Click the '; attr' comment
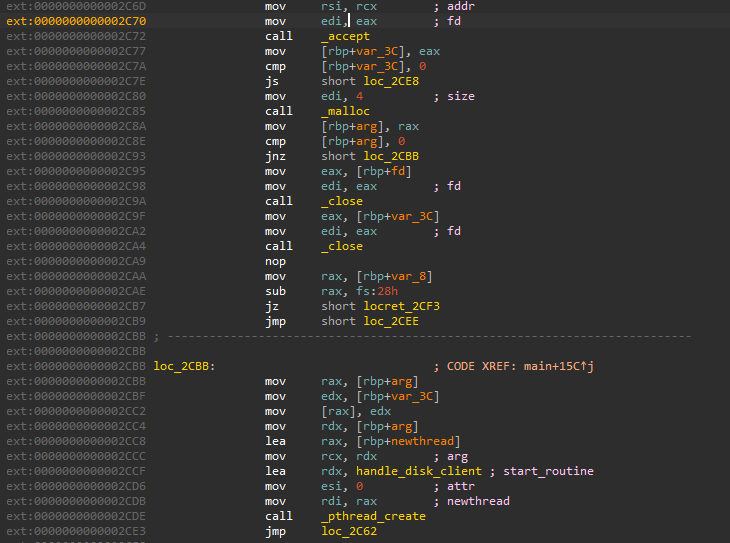This screenshot has height=543, width=730. 454,487
